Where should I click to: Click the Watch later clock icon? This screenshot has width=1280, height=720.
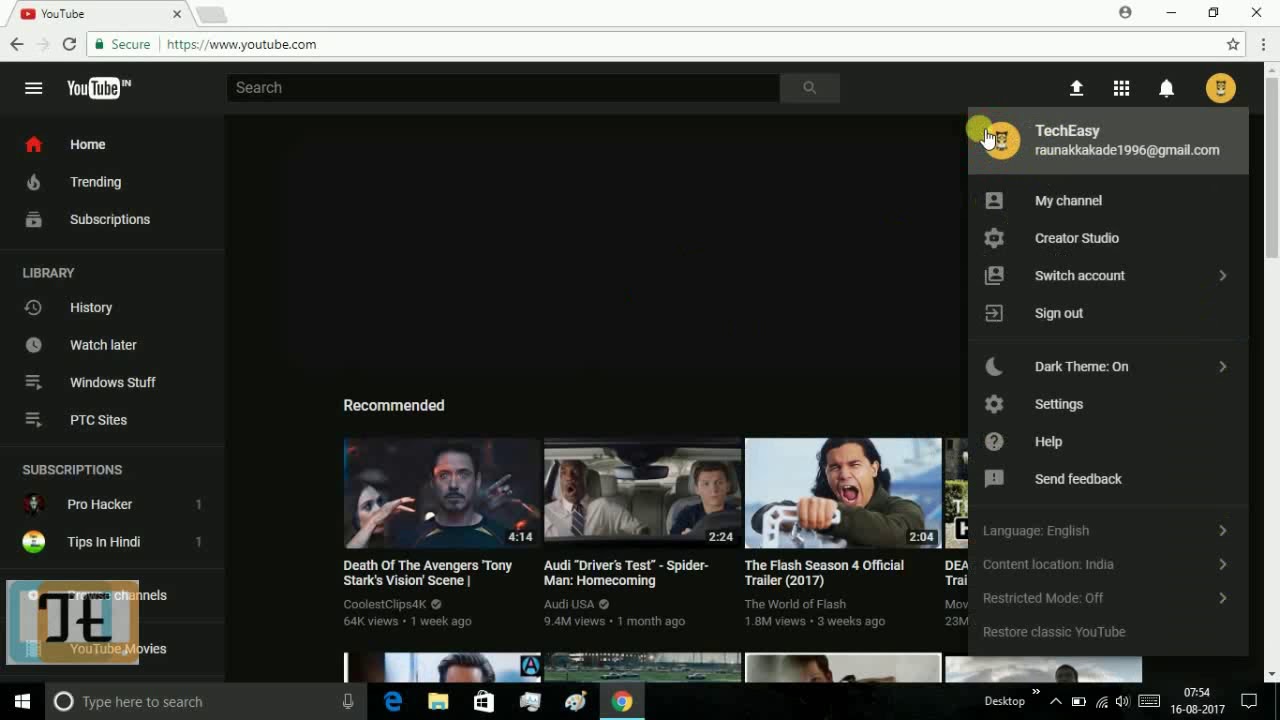point(33,345)
